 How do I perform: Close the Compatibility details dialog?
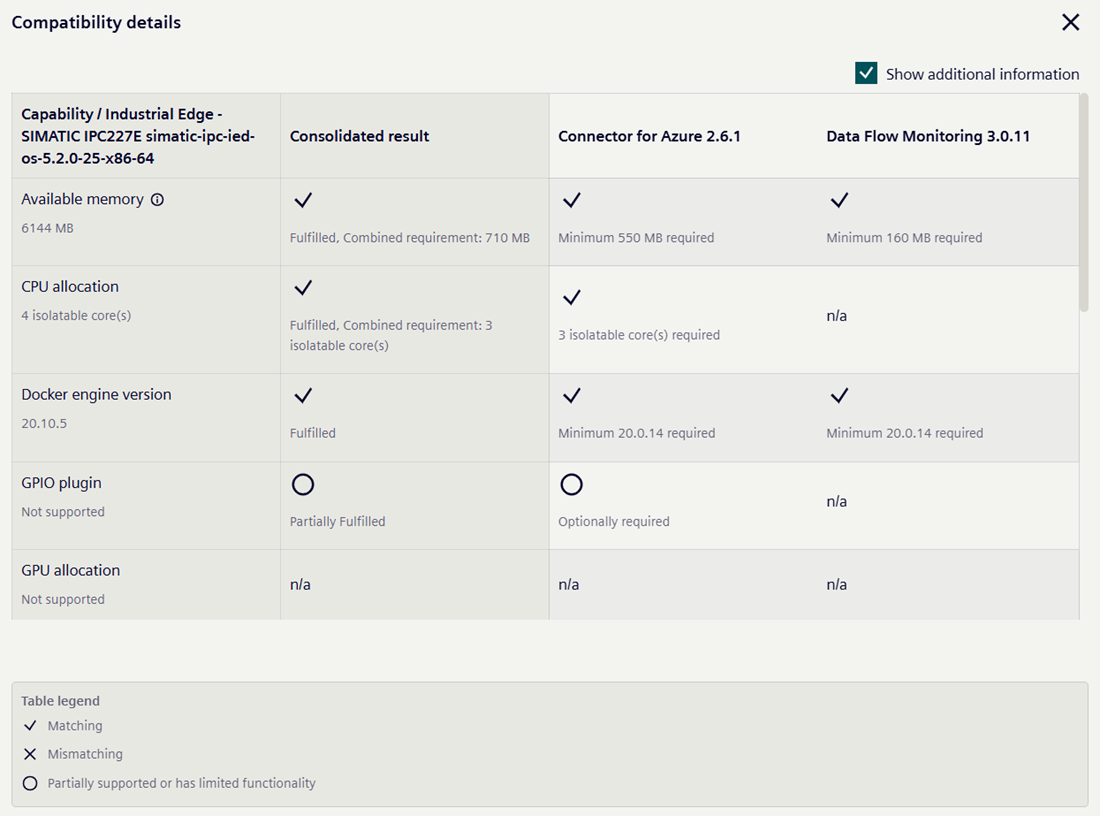[1071, 22]
